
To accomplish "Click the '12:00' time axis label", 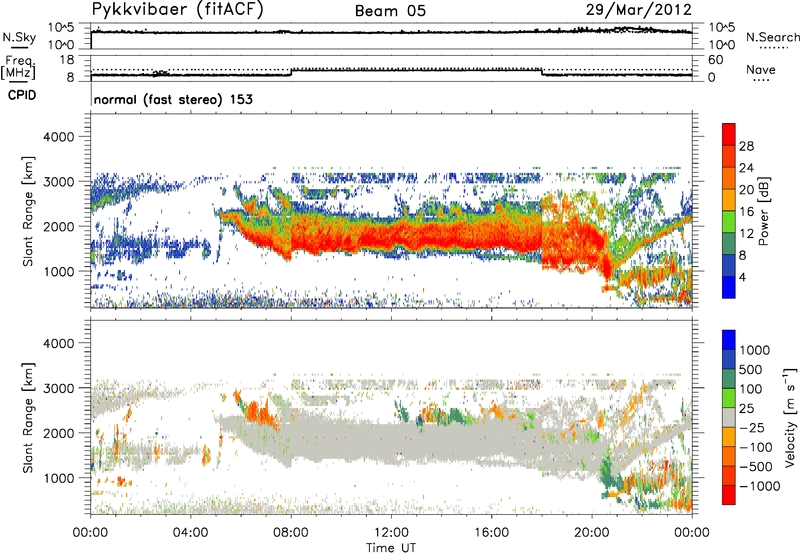I will pyautogui.click(x=391, y=533).
